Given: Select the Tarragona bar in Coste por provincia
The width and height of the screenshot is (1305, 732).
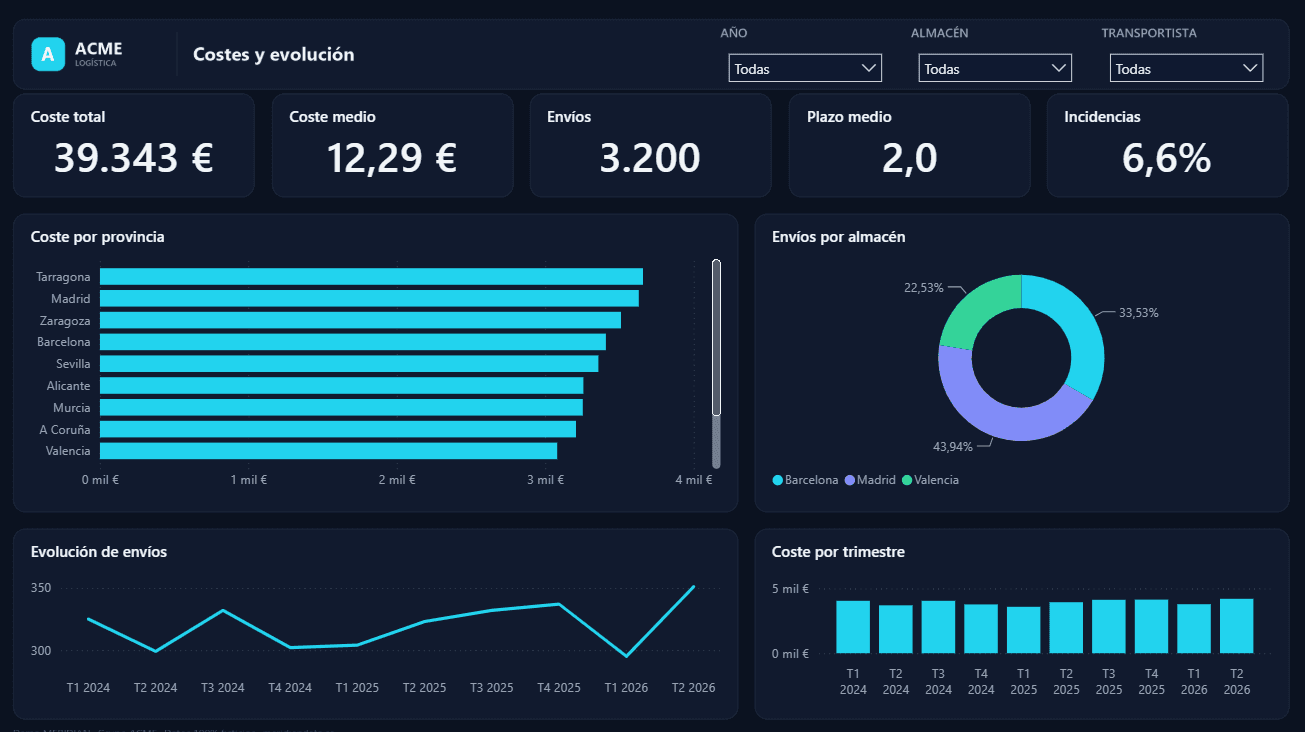Looking at the screenshot, I should pyautogui.click(x=371, y=277).
